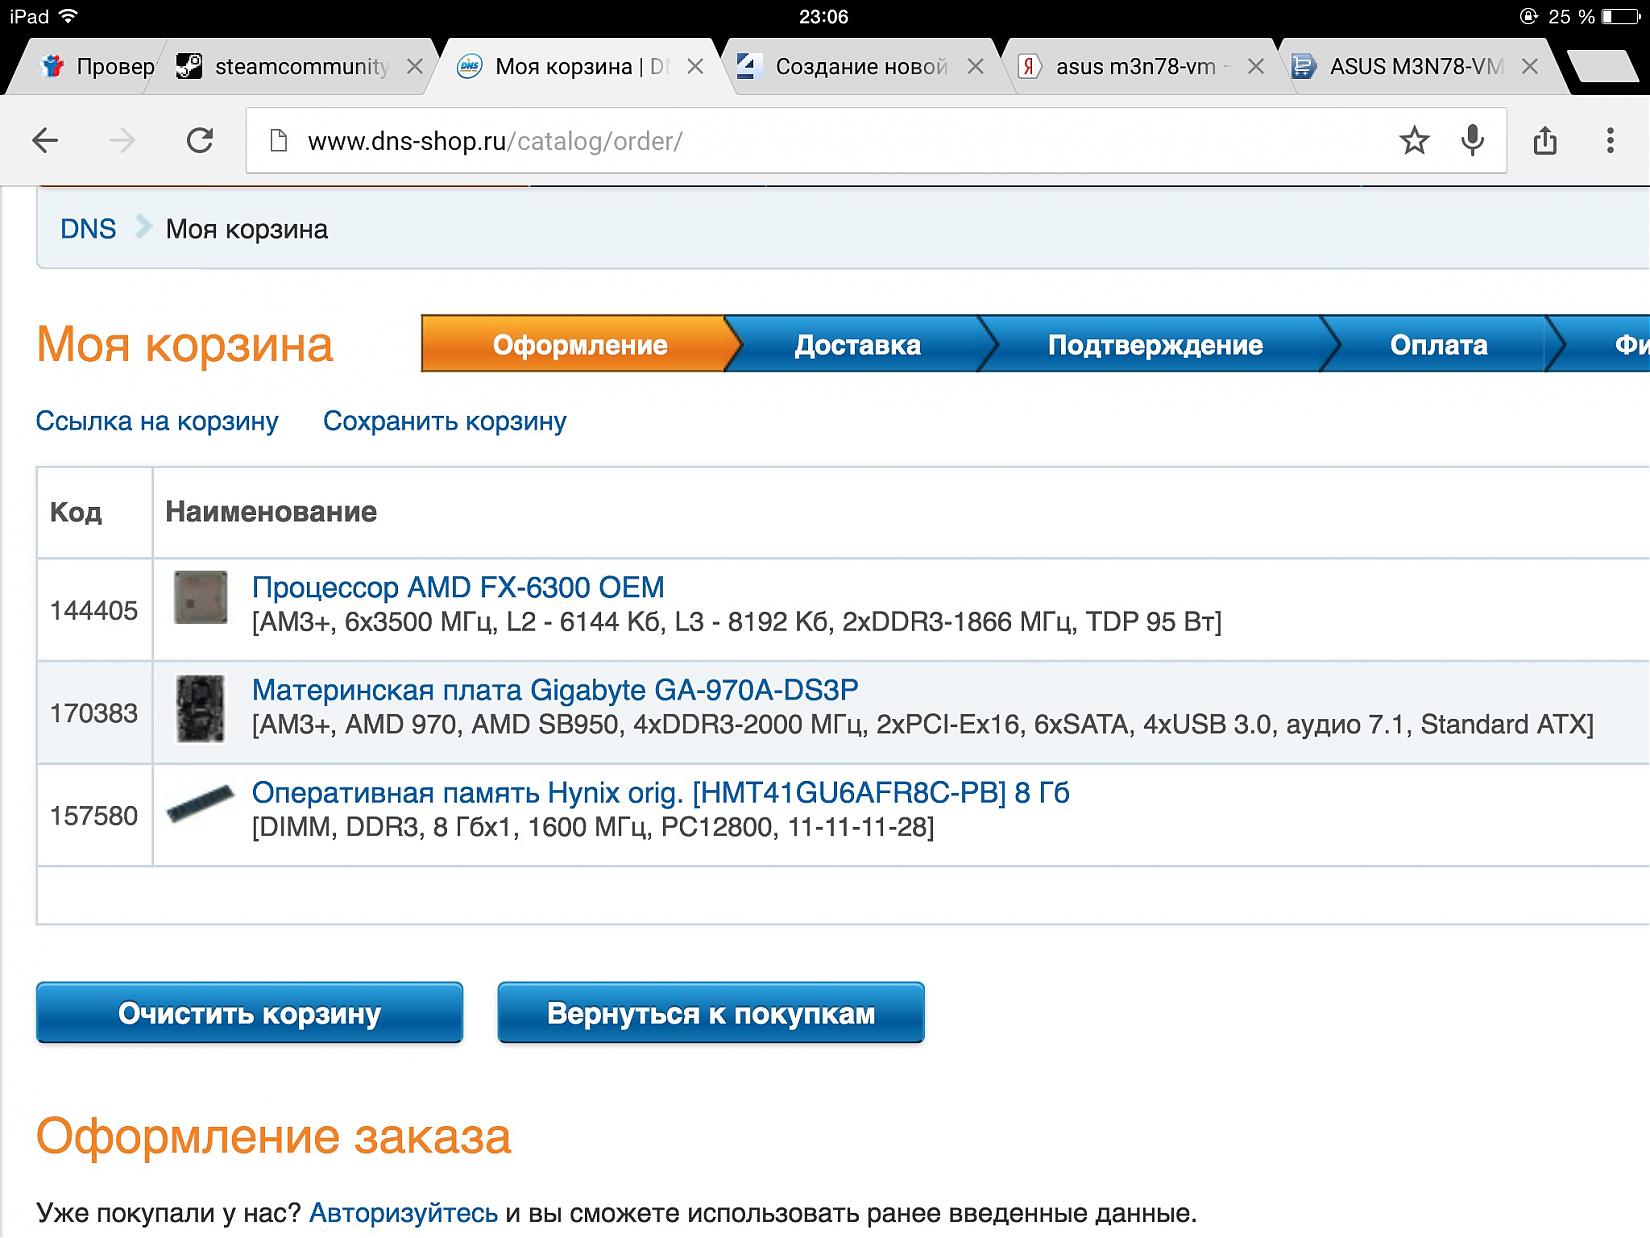Screen dimensions: 1650x1238
Task: Click the AMD FX-6300 processor thumbnail
Action: click(200, 598)
